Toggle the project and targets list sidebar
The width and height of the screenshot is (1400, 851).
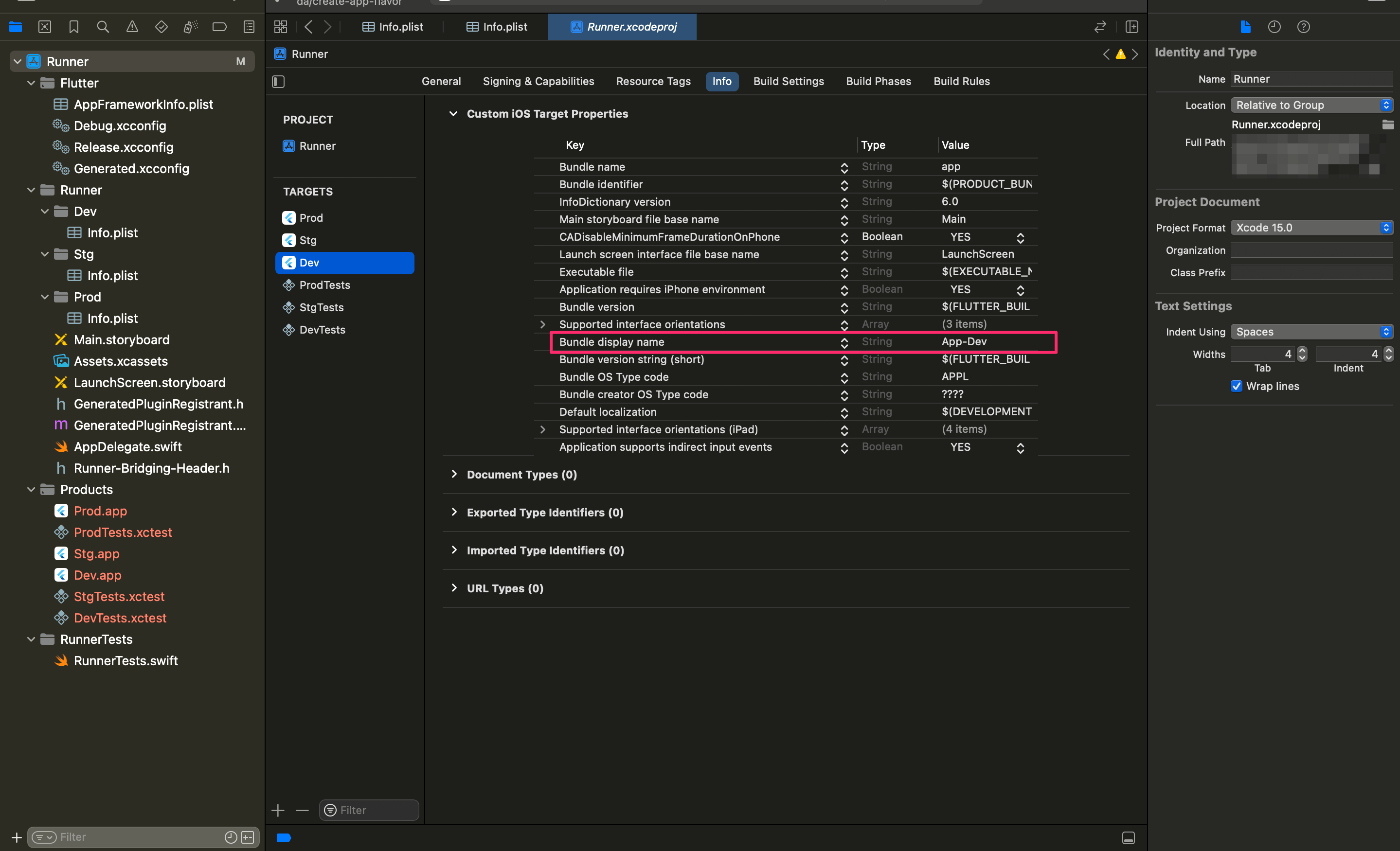[279, 81]
